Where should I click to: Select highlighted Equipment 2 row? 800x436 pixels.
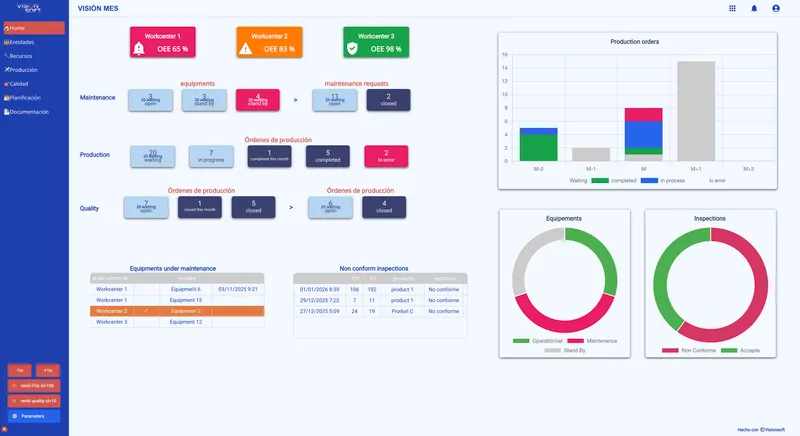[177, 311]
